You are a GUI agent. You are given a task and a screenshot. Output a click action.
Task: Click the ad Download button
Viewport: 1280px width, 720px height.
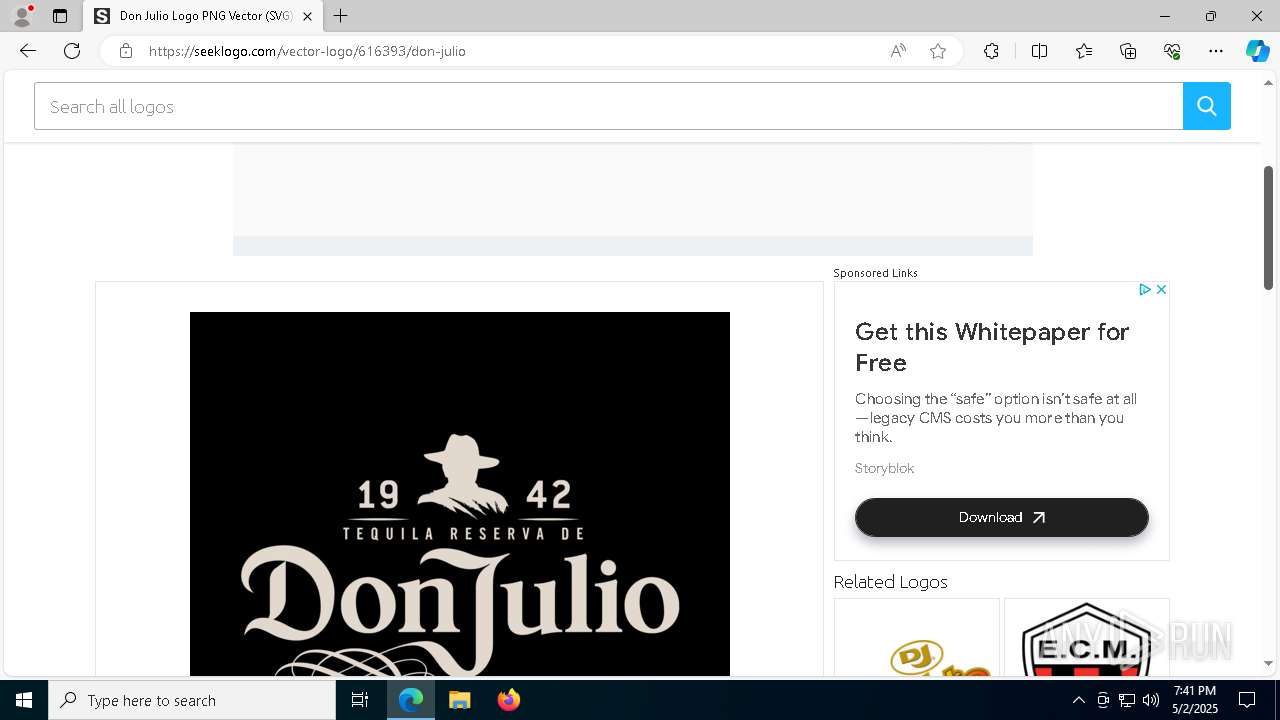point(1001,517)
